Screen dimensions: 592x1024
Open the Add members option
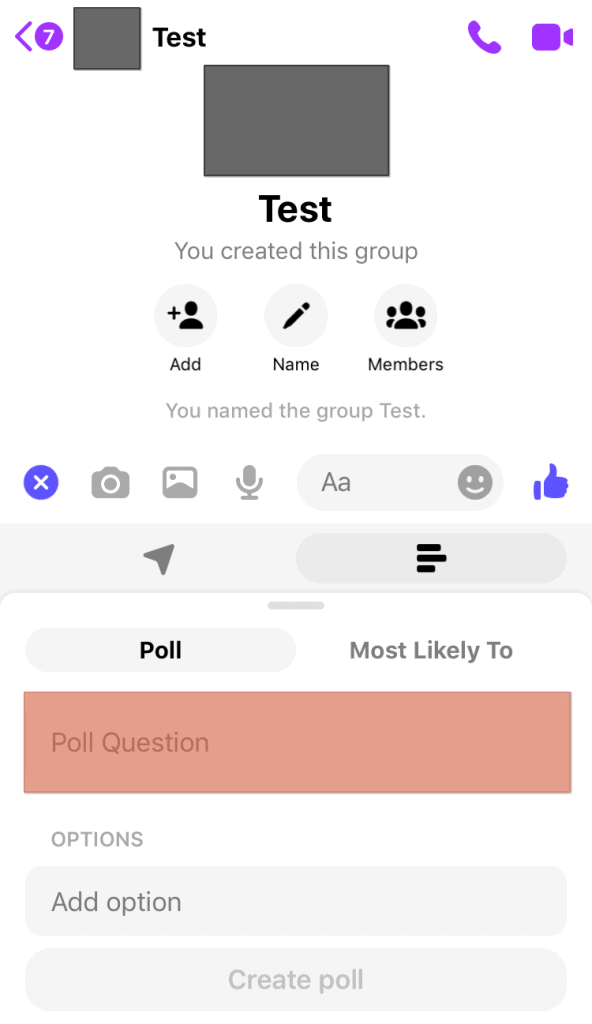[x=186, y=315]
